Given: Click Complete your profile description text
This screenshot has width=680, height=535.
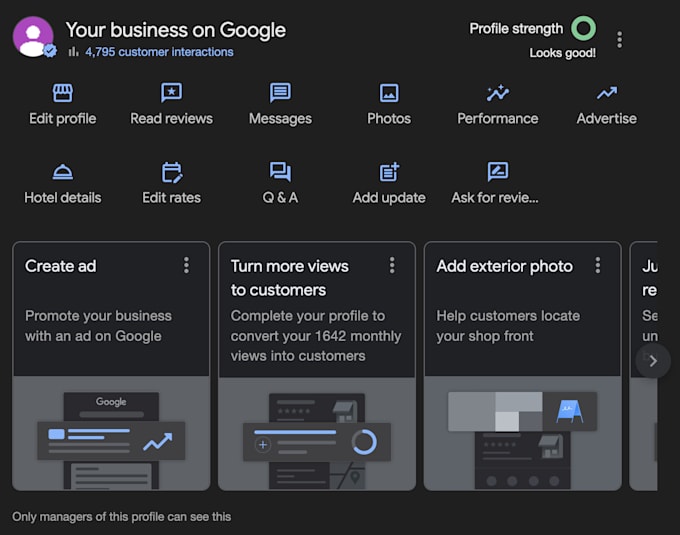Looking at the screenshot, I should tap(316, 336).
